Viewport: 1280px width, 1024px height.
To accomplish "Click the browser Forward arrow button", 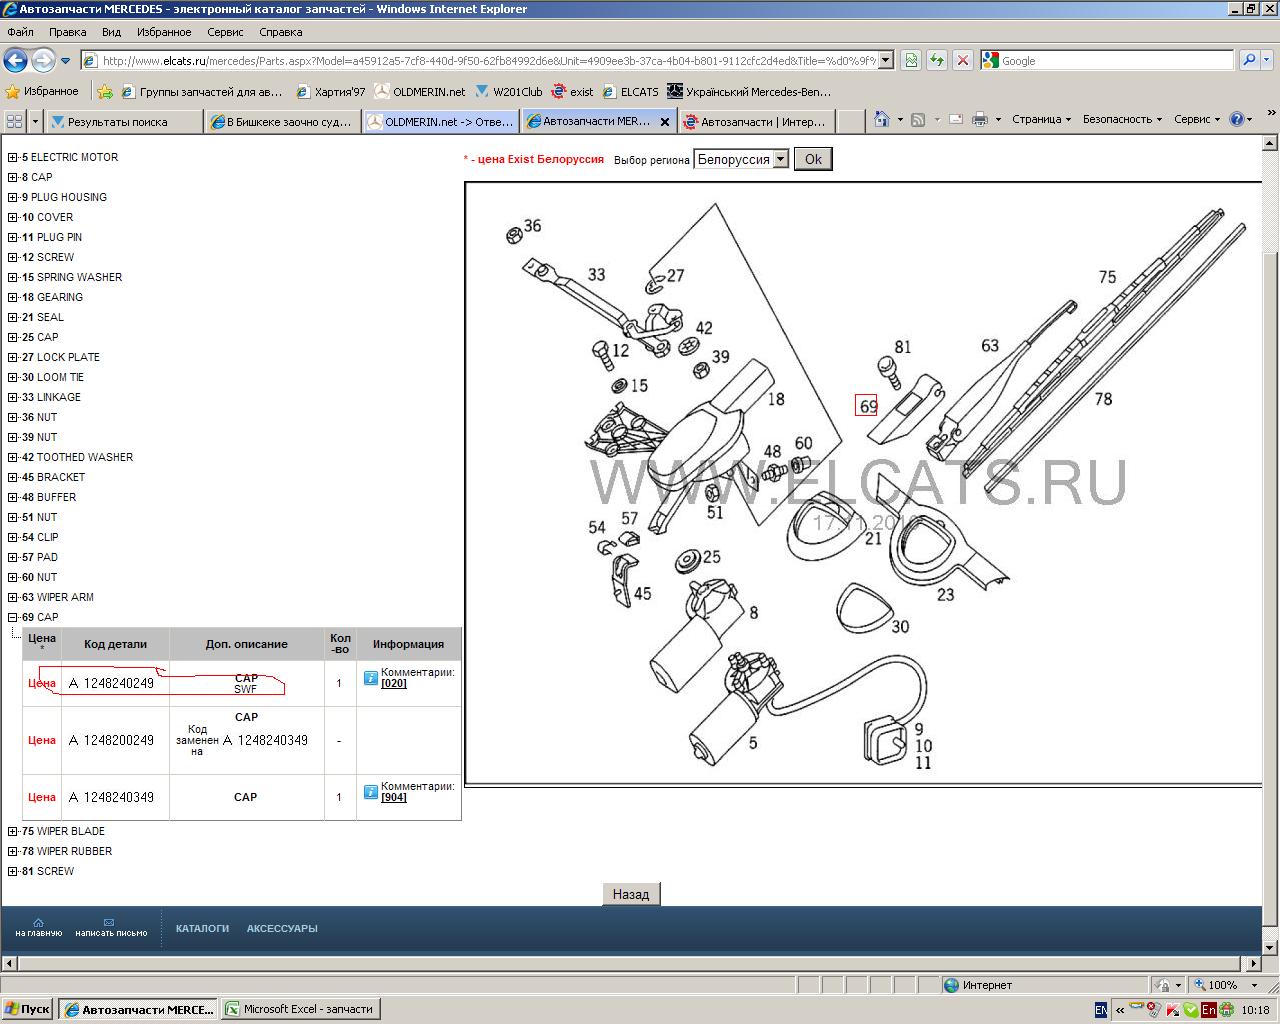I will (x=42, y=61).
